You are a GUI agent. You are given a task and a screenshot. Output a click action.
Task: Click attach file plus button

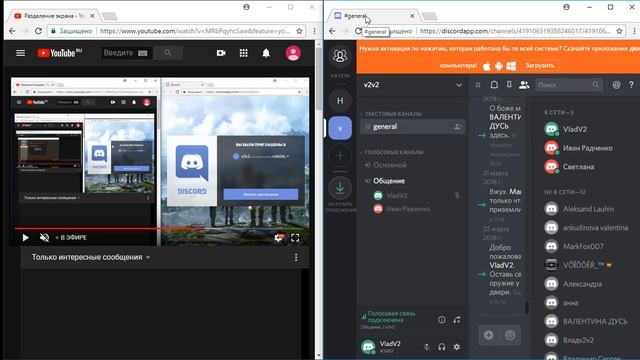489,335
